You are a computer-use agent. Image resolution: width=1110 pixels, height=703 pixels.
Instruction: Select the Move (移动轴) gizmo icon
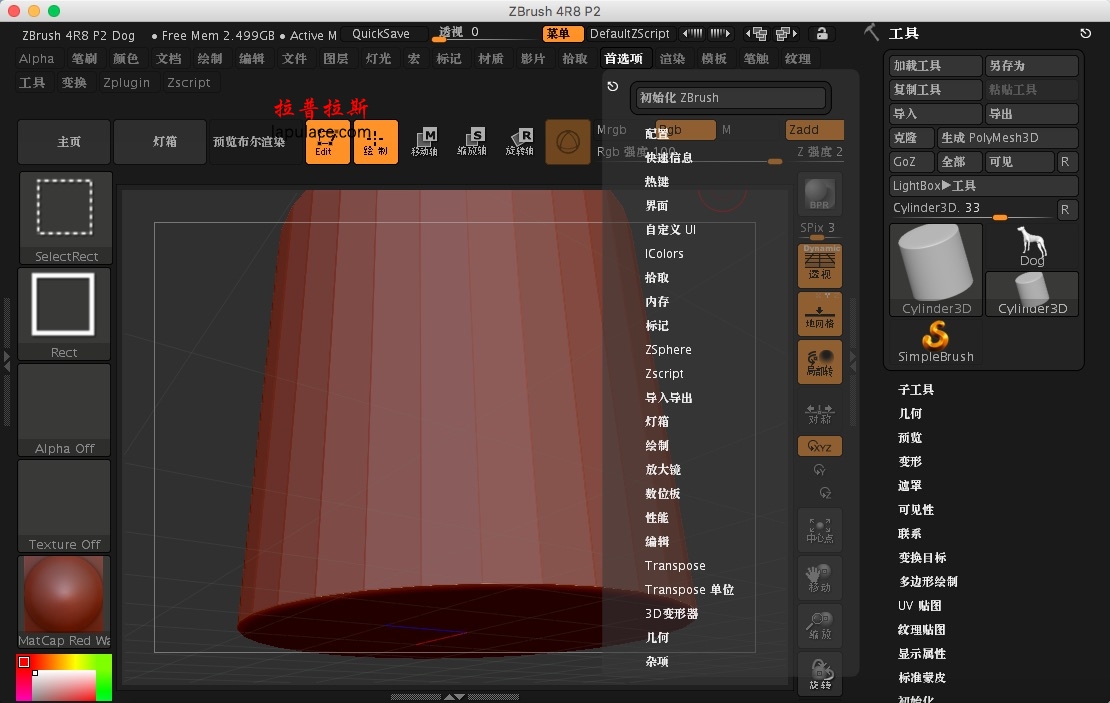(424, 142)
